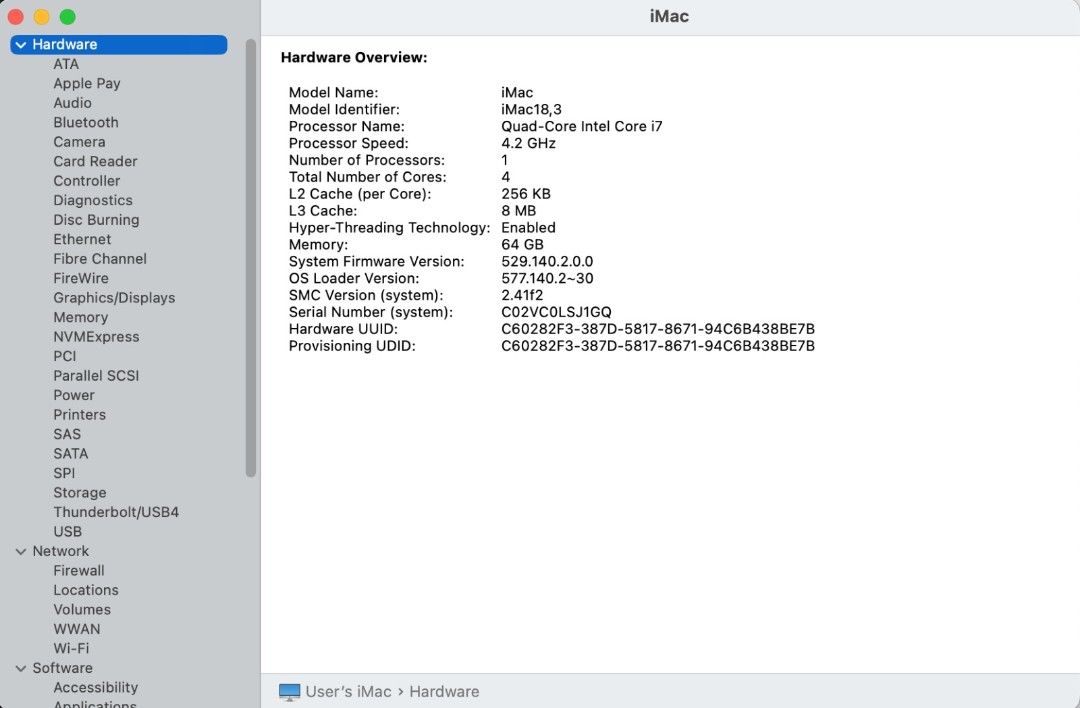The height and width of the screenshot is (708, 1080).
Task: Select the Software category label
Action: click(63, 668)
